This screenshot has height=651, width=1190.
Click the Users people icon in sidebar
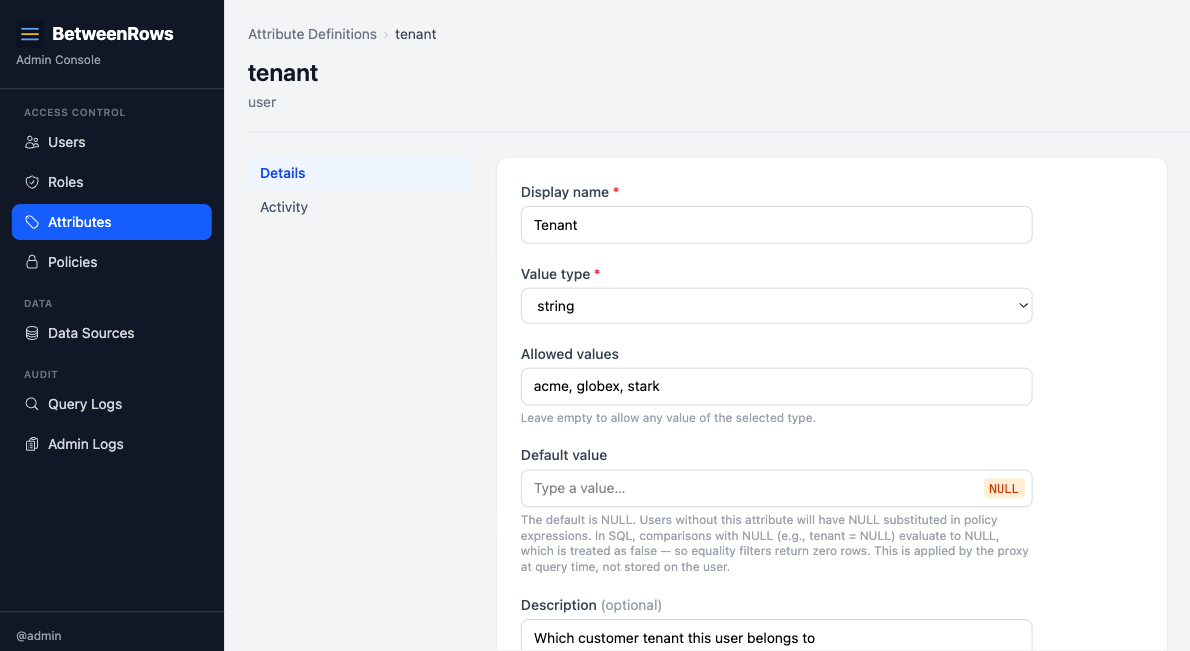(x=32, y=142)
